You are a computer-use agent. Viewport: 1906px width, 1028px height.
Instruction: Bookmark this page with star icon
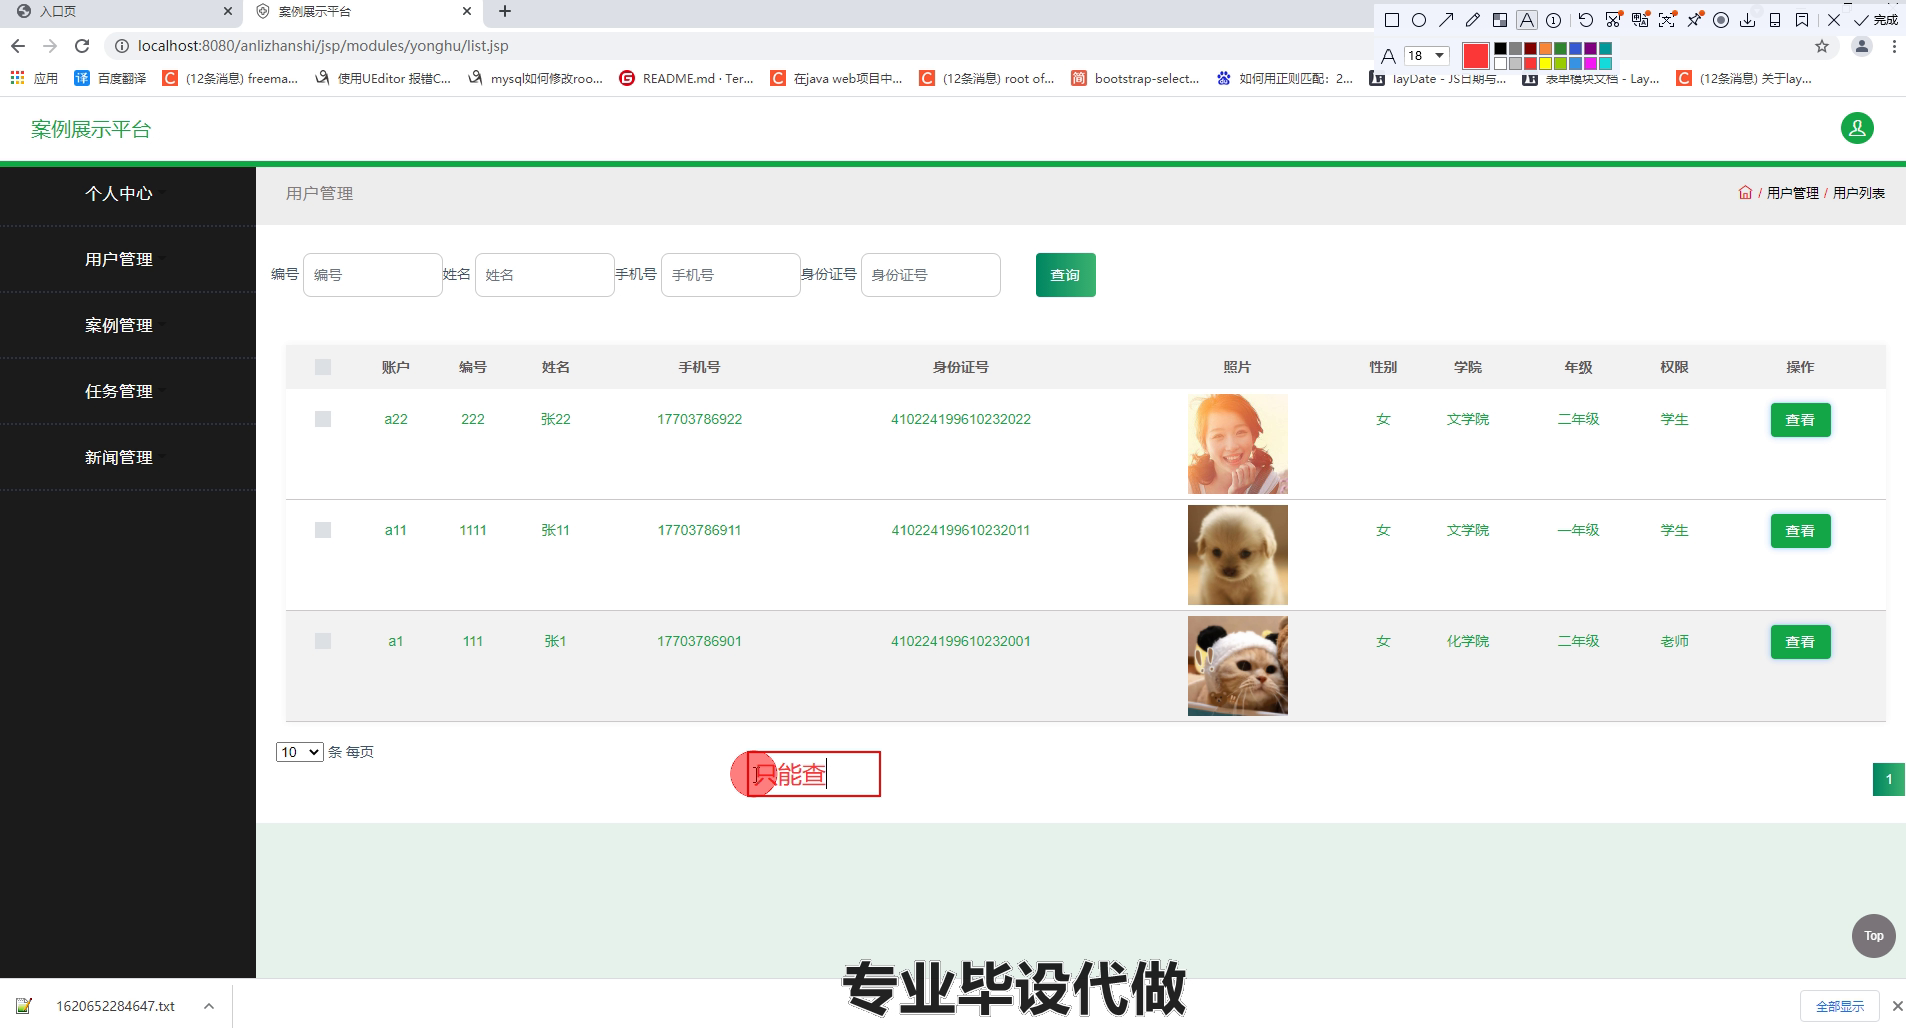click(x=1822, y=46)
